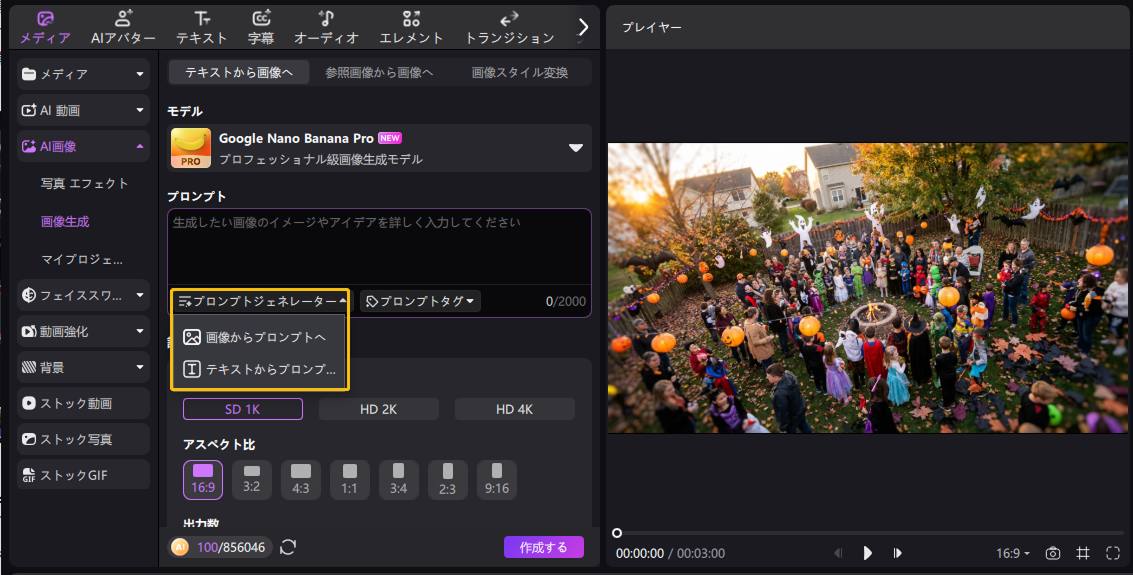
Task: Take a snapshot with the camera icon
Action: coord(1053,553)
